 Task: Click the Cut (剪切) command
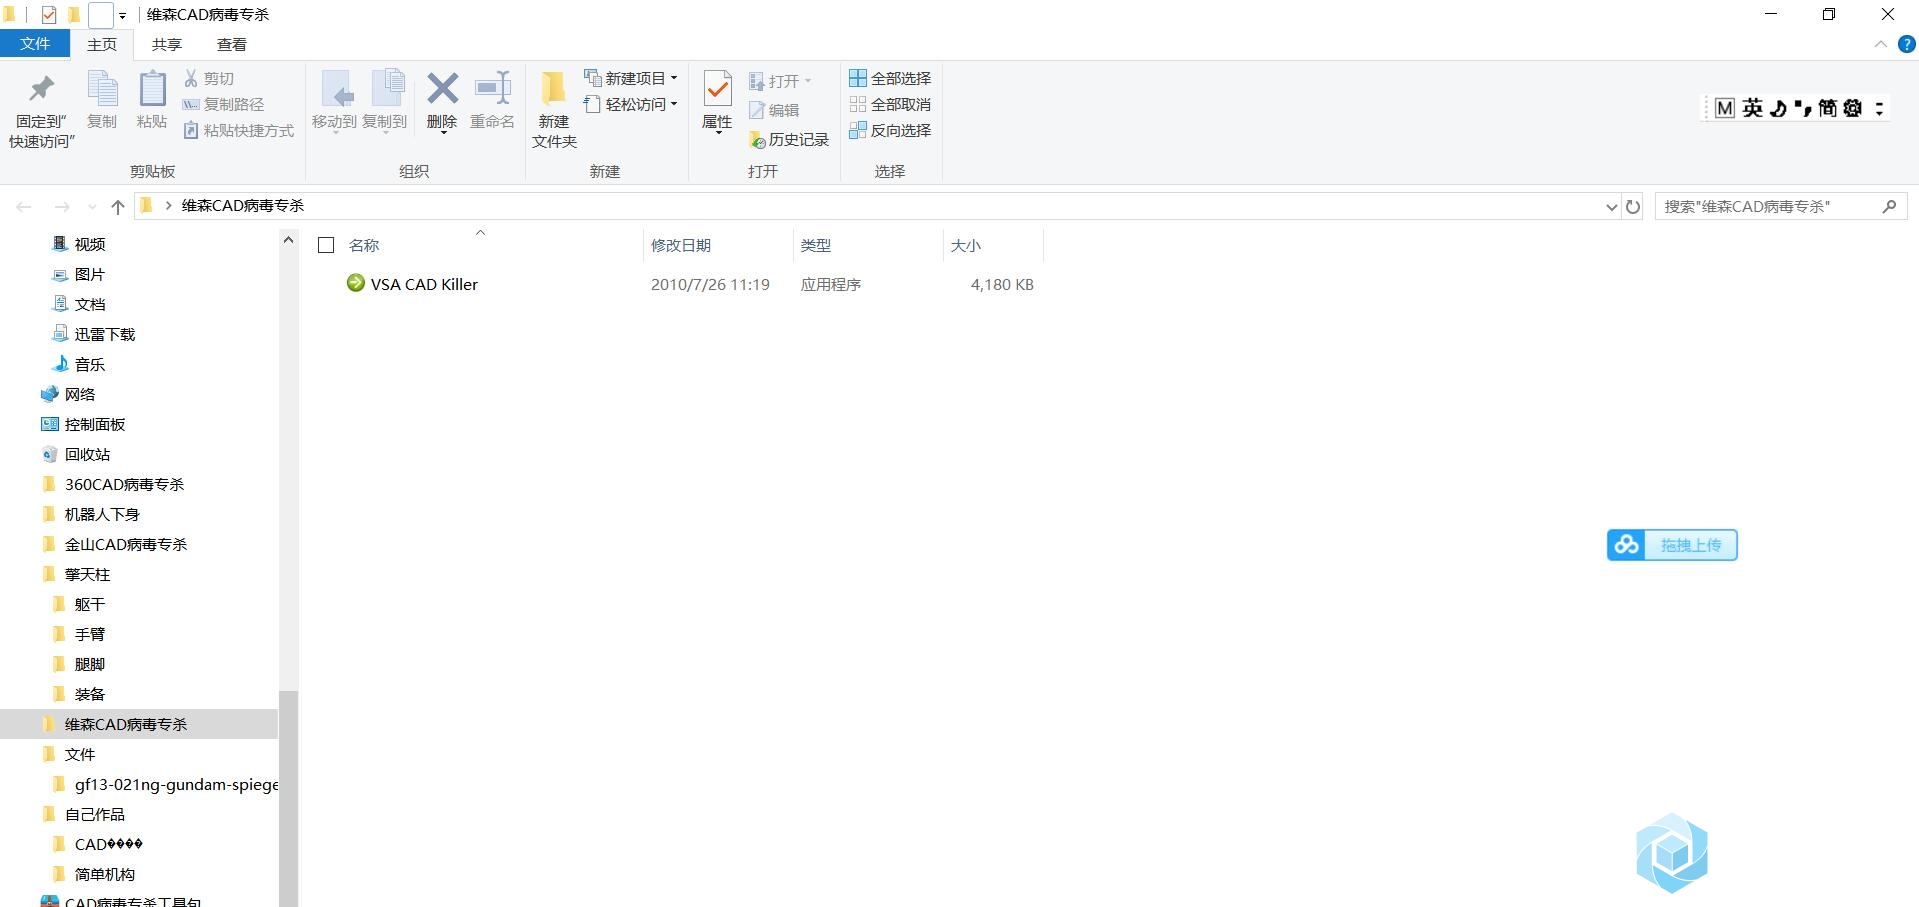point(209,78)
